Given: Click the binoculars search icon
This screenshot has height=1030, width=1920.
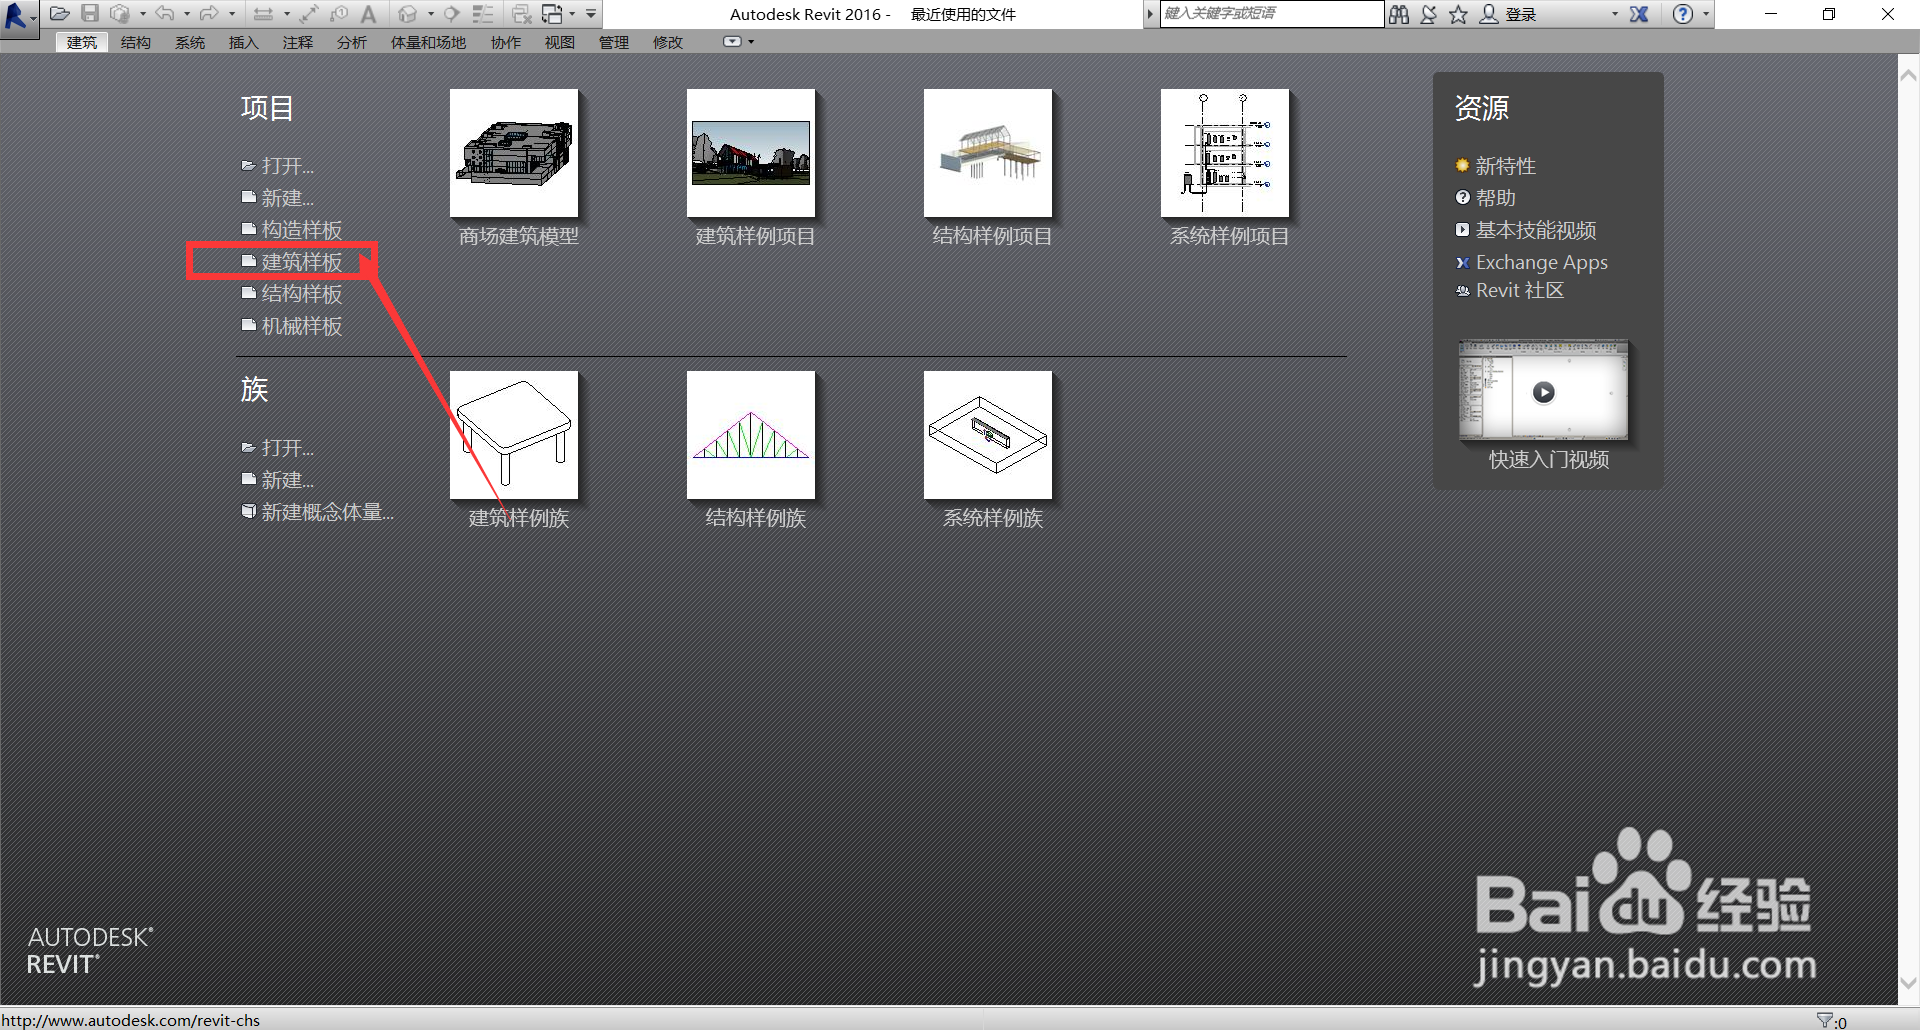Looking at the screenshot, I should (1399, 14).
